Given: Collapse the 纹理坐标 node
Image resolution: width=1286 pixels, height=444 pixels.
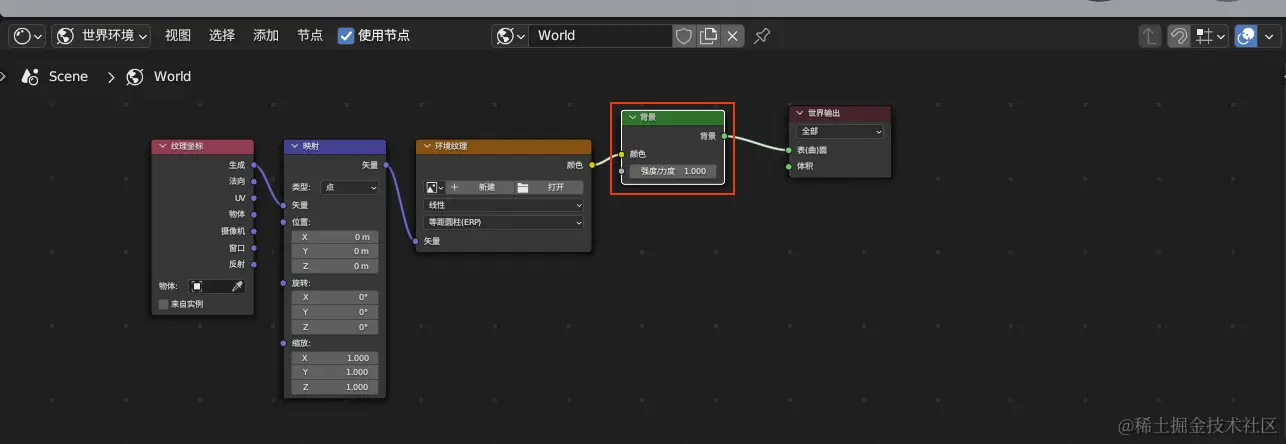Looking at the screenshot, I should tap(162, 146).
